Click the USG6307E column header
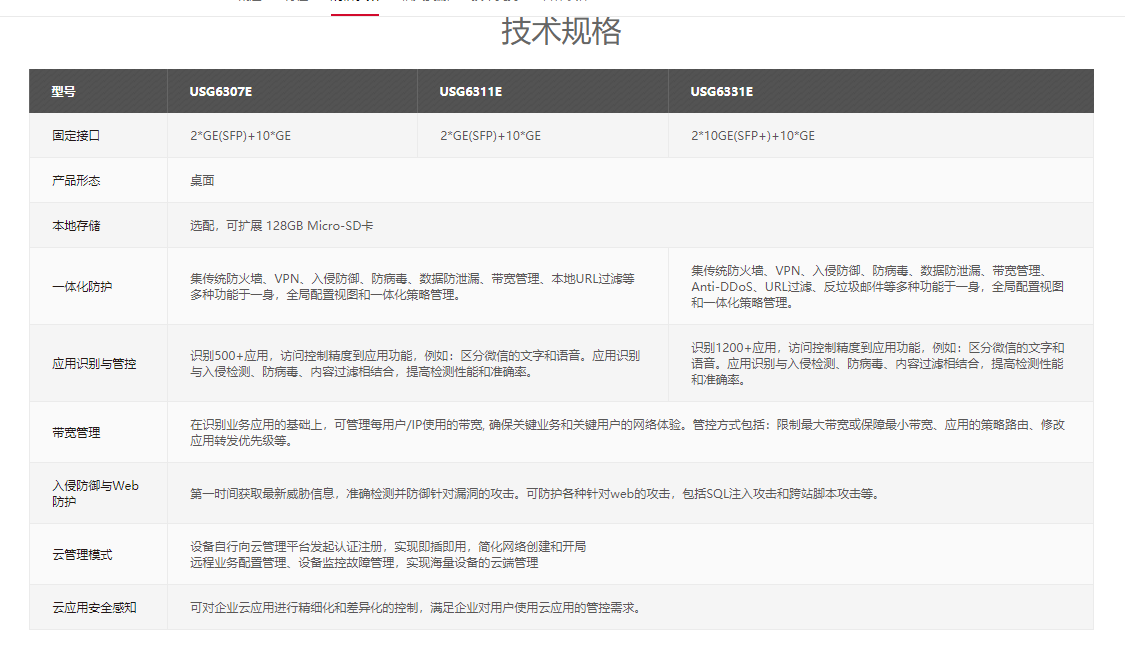This screenshot has width=1125, height=647. coord(221,92)
